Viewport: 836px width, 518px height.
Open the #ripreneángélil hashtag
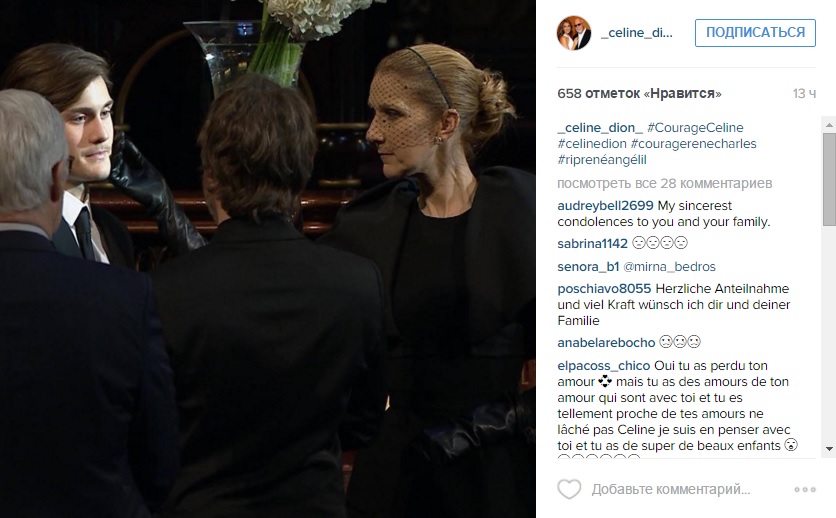click(602, 160)
